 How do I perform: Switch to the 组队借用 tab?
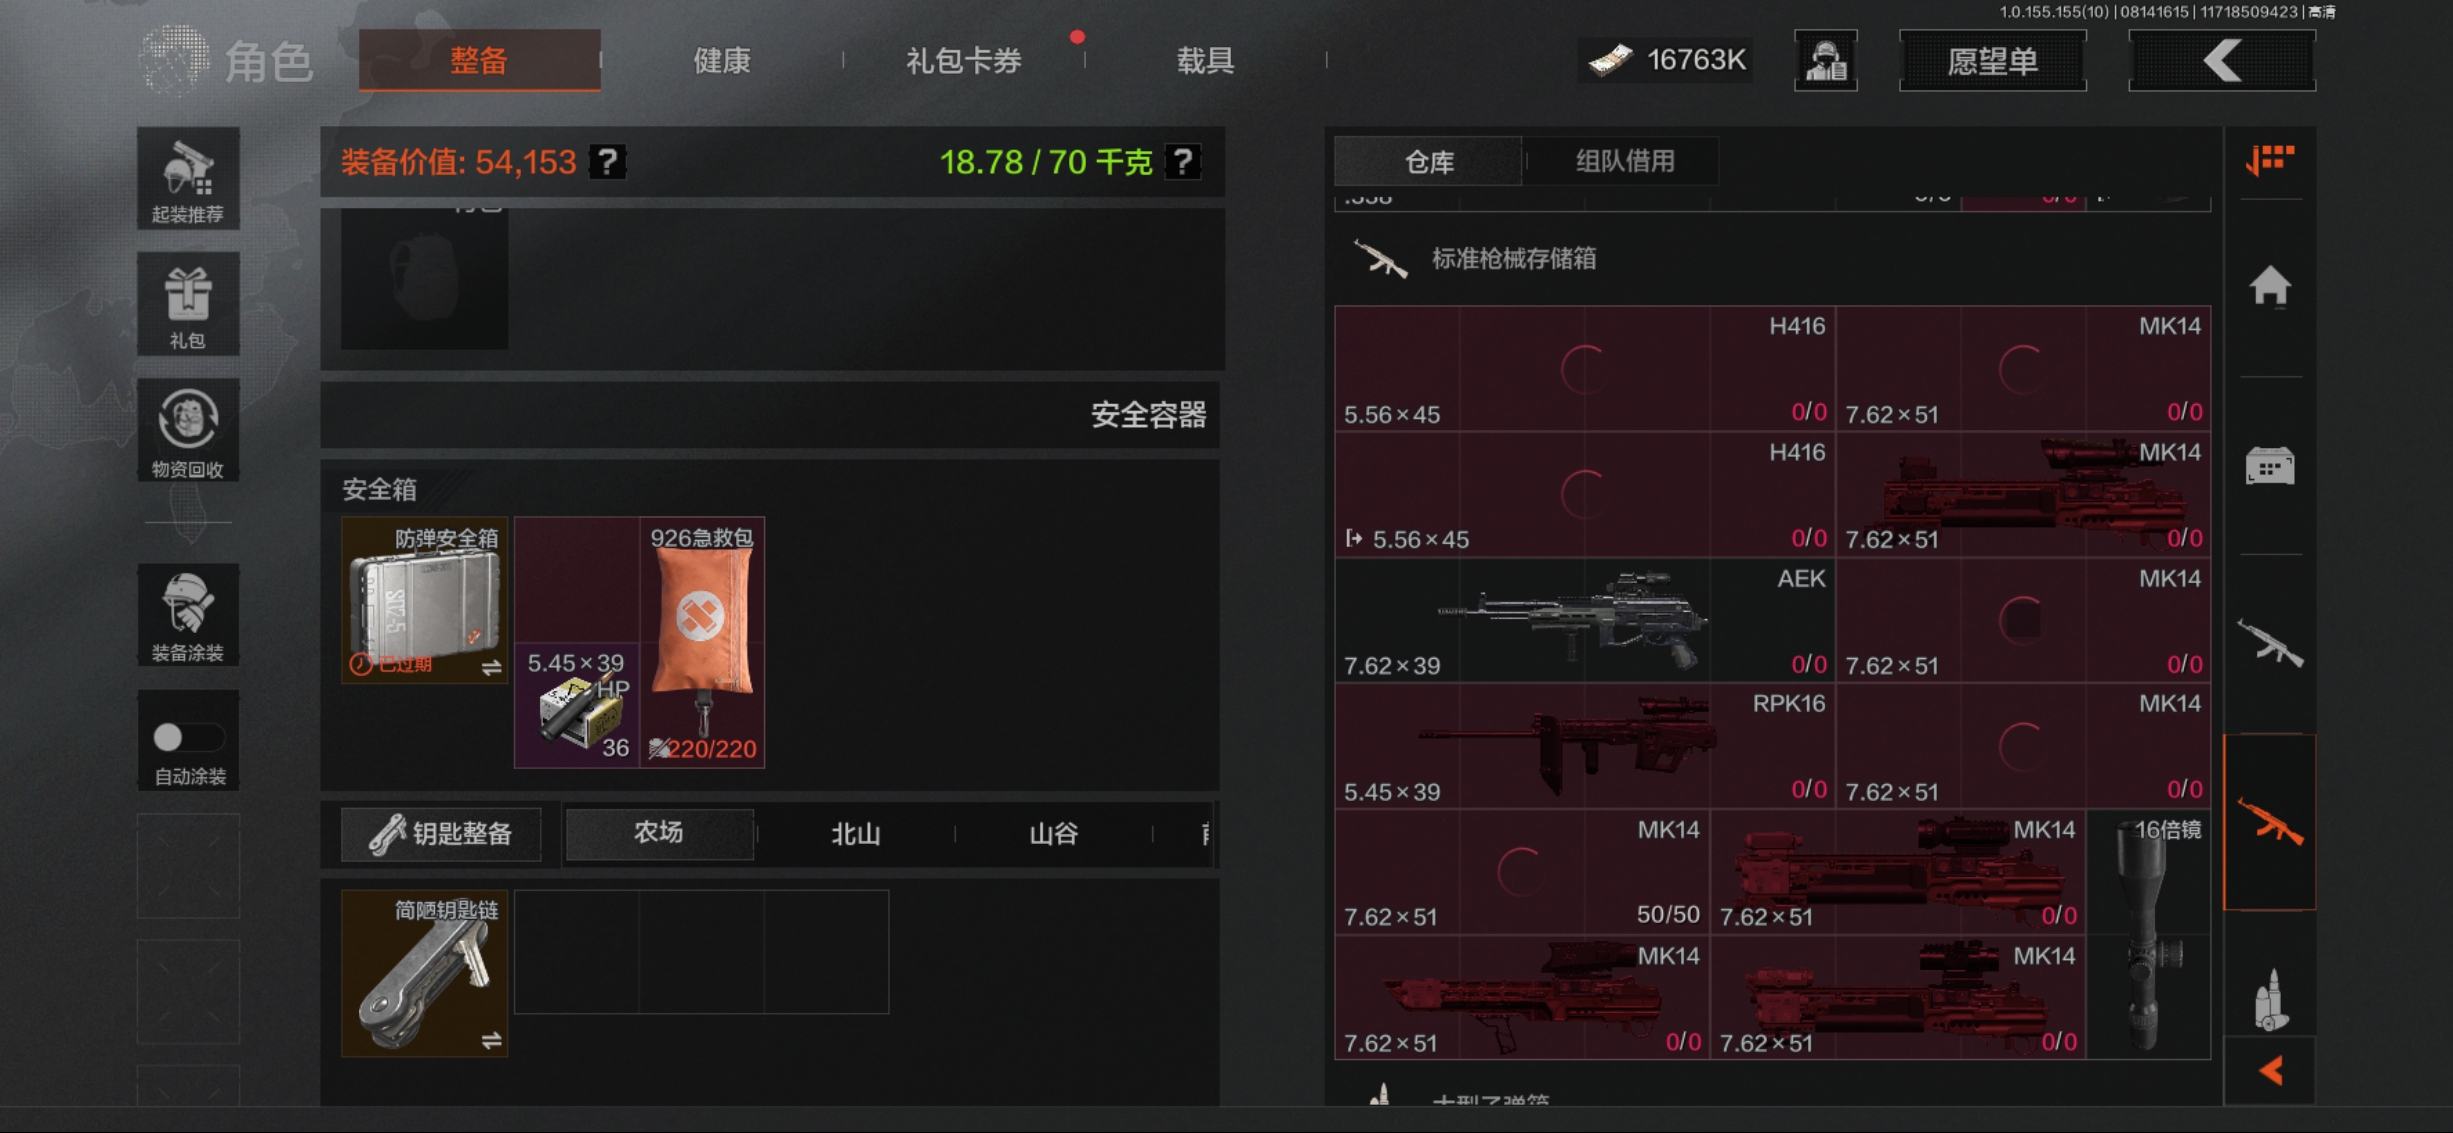1625,161
